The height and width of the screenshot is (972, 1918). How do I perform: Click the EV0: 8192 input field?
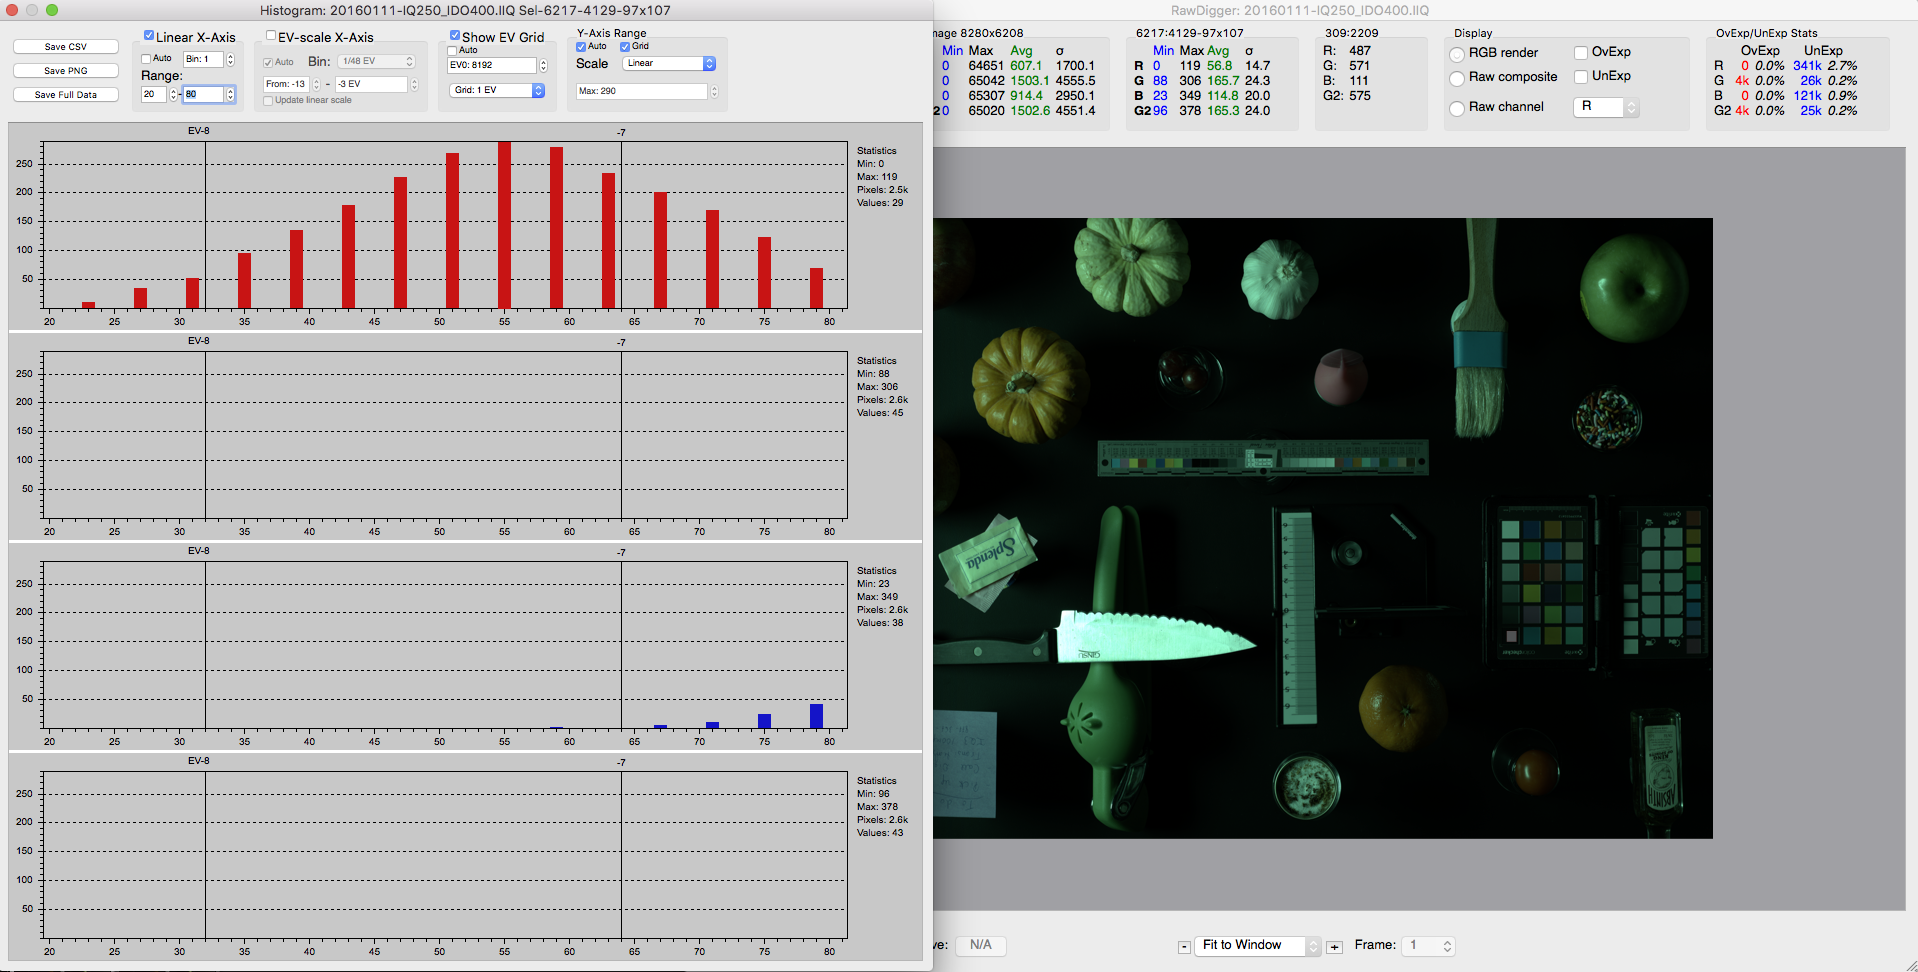pyautogui.click(x=491, y=66)
